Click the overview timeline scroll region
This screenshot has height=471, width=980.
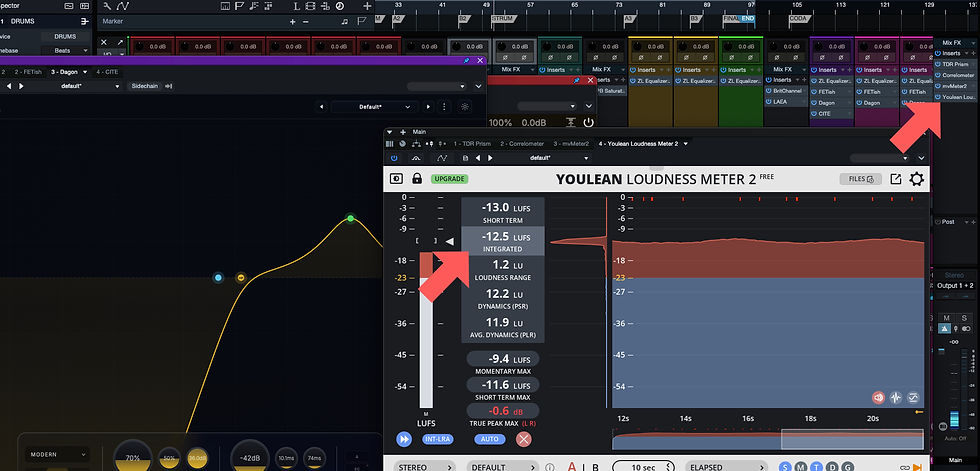(768, 439)
